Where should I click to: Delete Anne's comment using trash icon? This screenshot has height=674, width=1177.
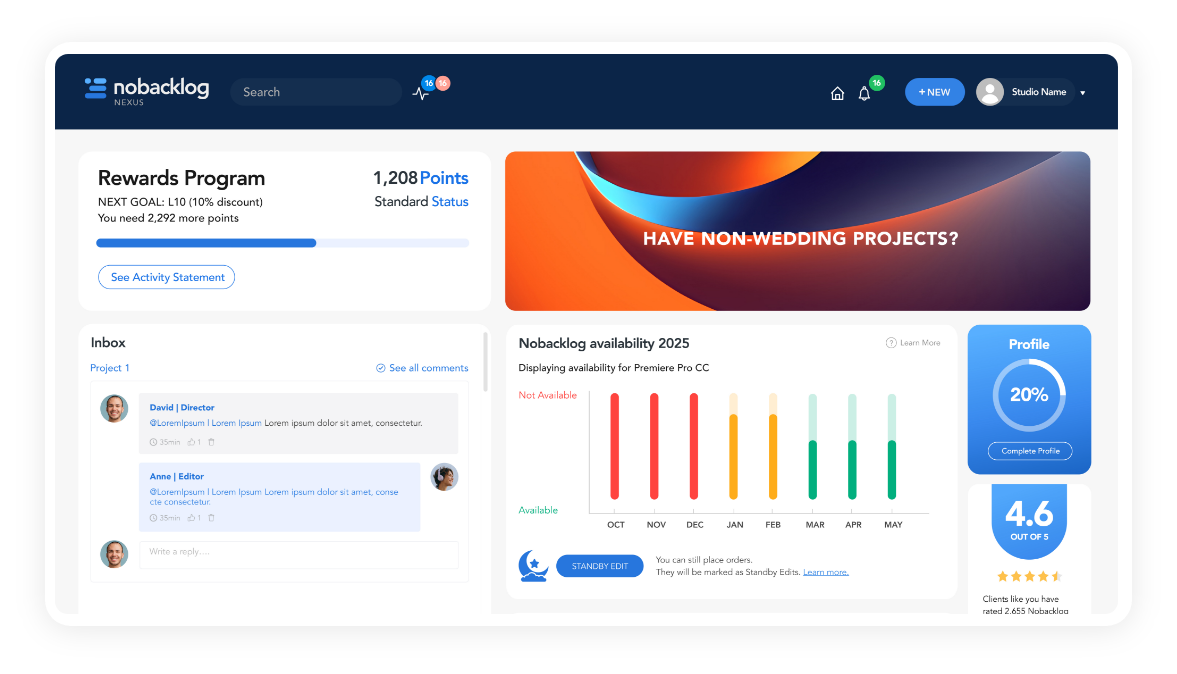[x=211, y=518]
